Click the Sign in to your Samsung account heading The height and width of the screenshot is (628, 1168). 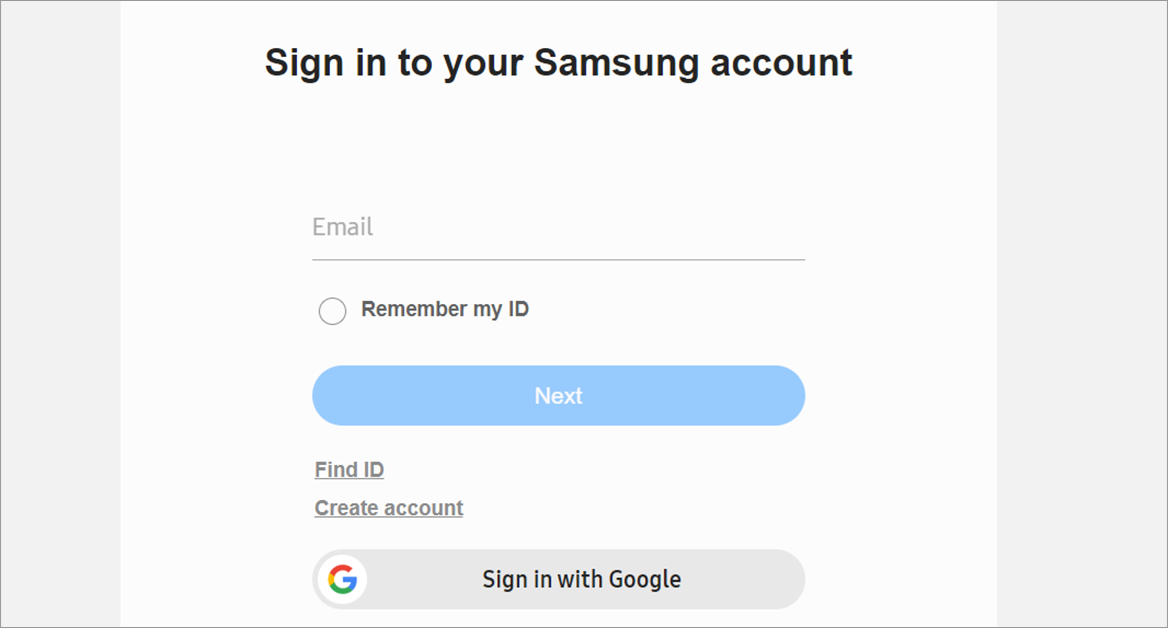coord(558,62)
